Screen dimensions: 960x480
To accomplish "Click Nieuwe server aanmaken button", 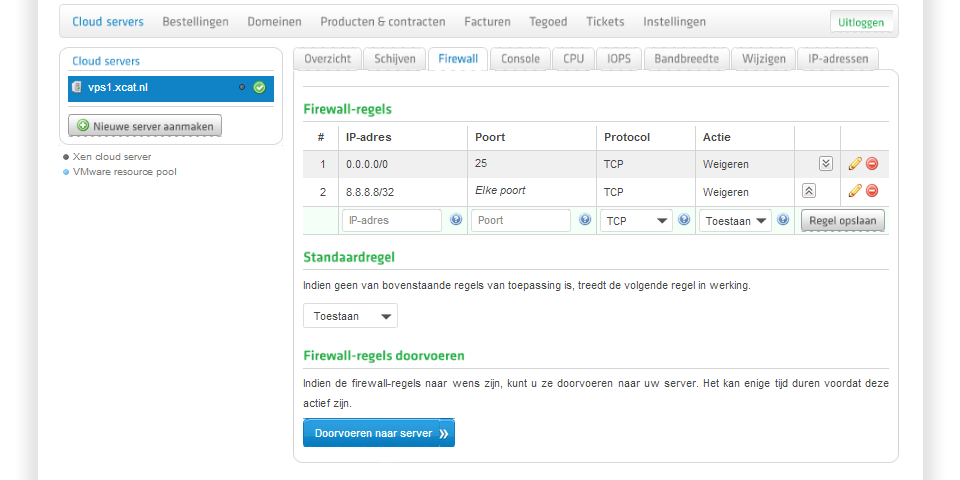I will tap(145, 126).
